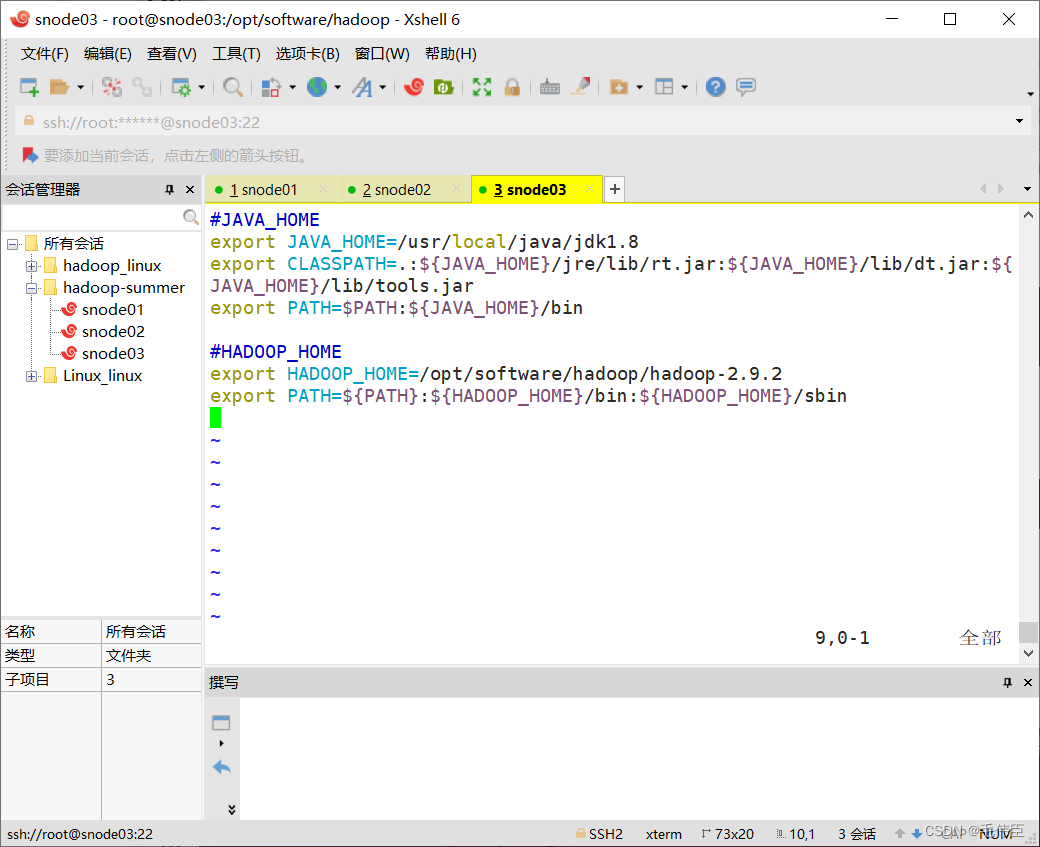Screen dimensions: 1040x847
Task: Select snode02 session in tree
Action: 113,332
